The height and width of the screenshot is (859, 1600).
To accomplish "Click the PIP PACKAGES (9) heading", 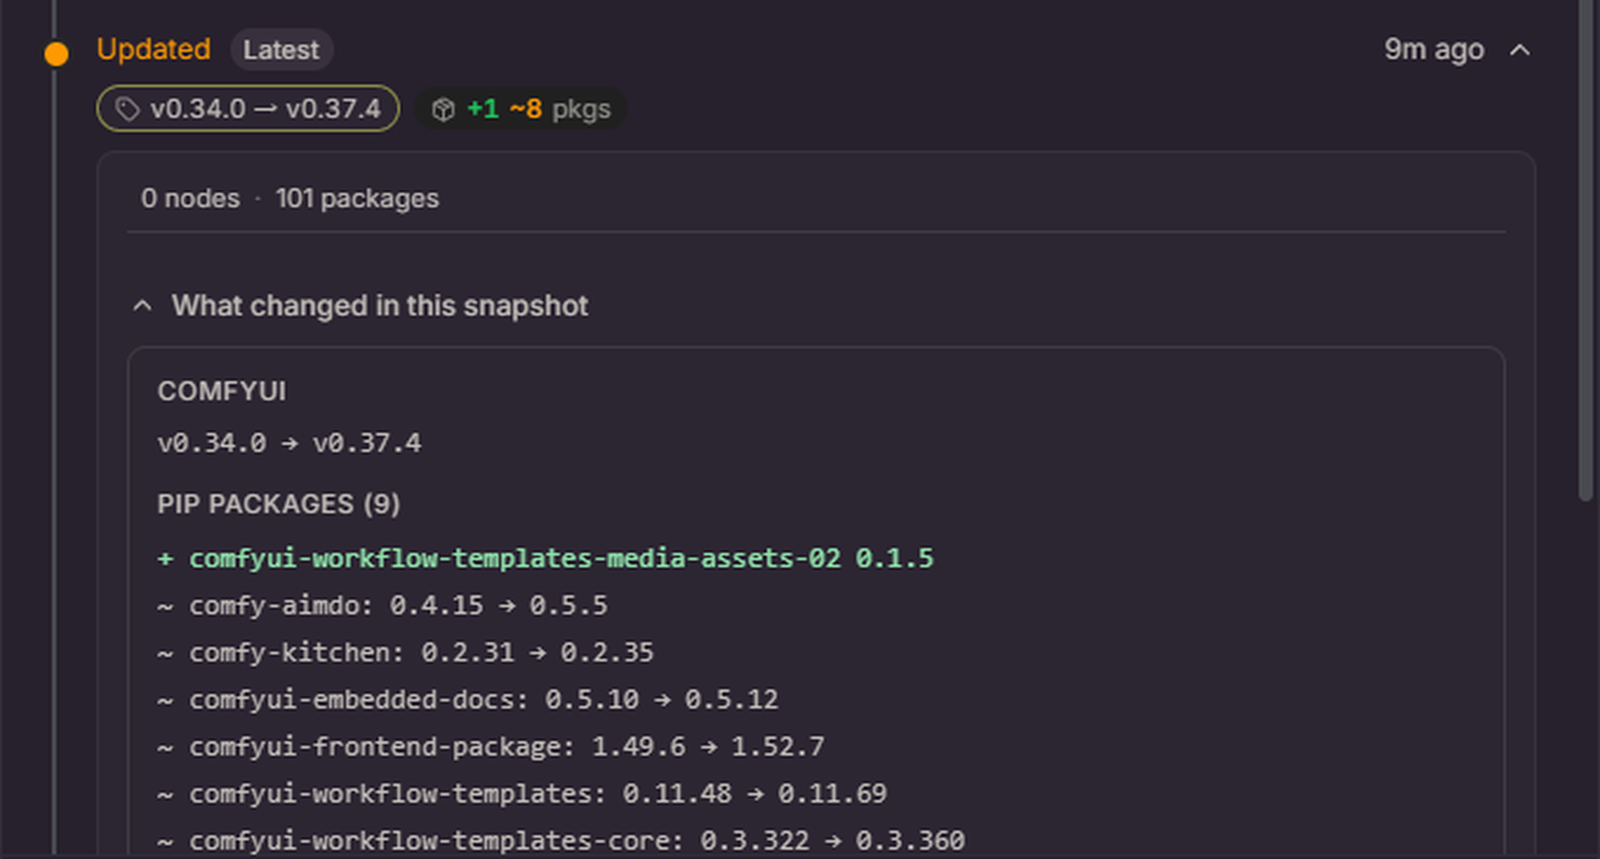I will pyautogui.click(x=279, y=504).
